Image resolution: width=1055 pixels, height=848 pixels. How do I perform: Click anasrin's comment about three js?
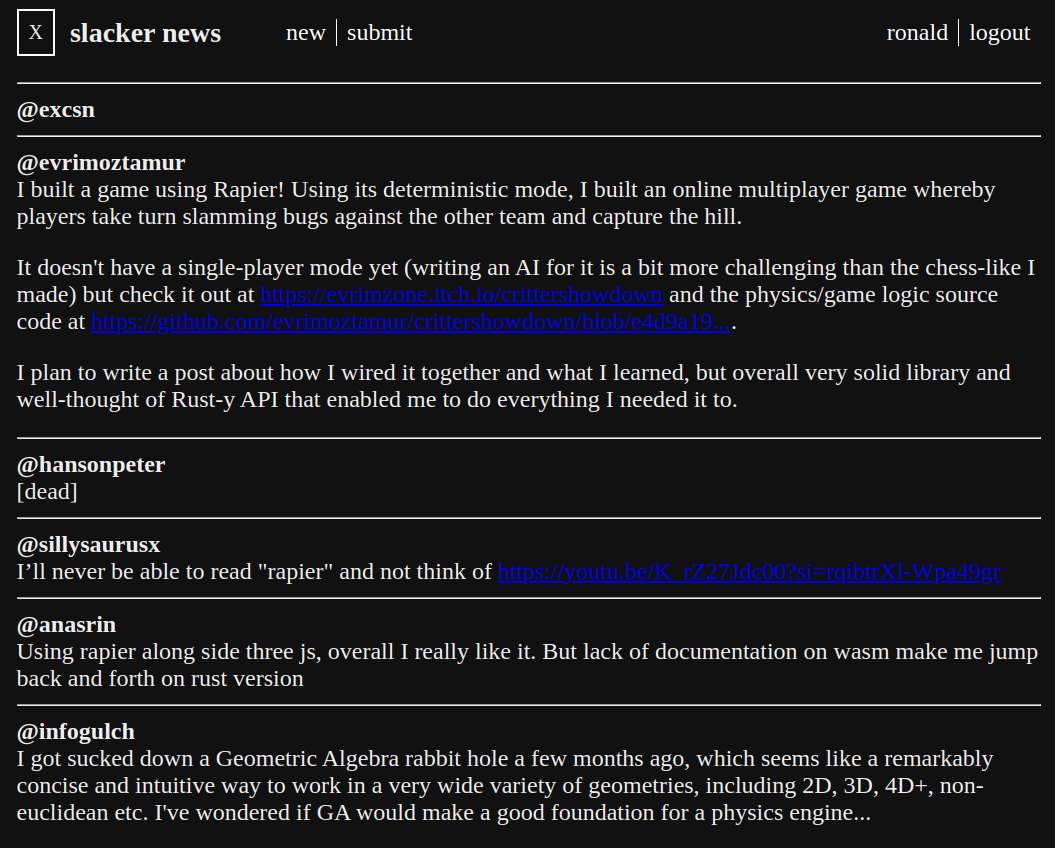point(528,665)
